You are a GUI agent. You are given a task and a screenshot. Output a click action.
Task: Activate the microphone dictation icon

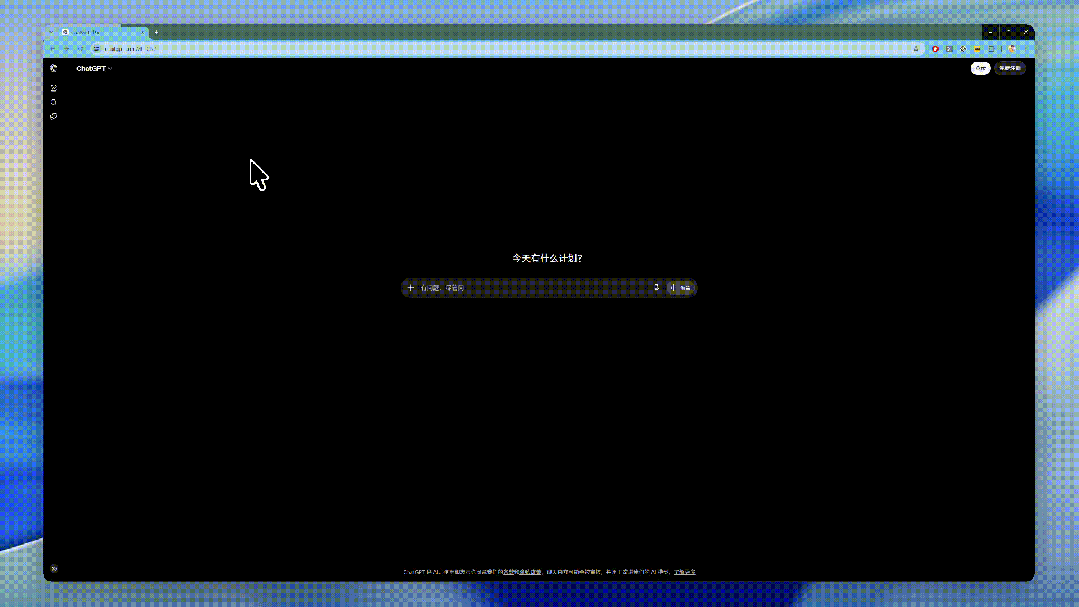pyautogui.click(x=656, y=288)
